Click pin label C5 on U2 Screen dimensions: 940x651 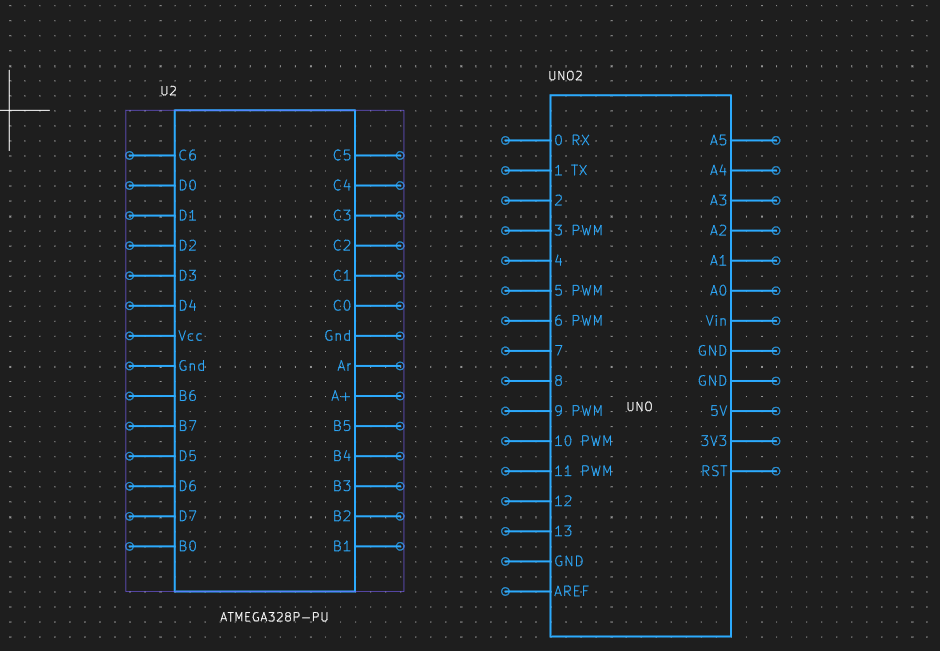pos(342,156)
